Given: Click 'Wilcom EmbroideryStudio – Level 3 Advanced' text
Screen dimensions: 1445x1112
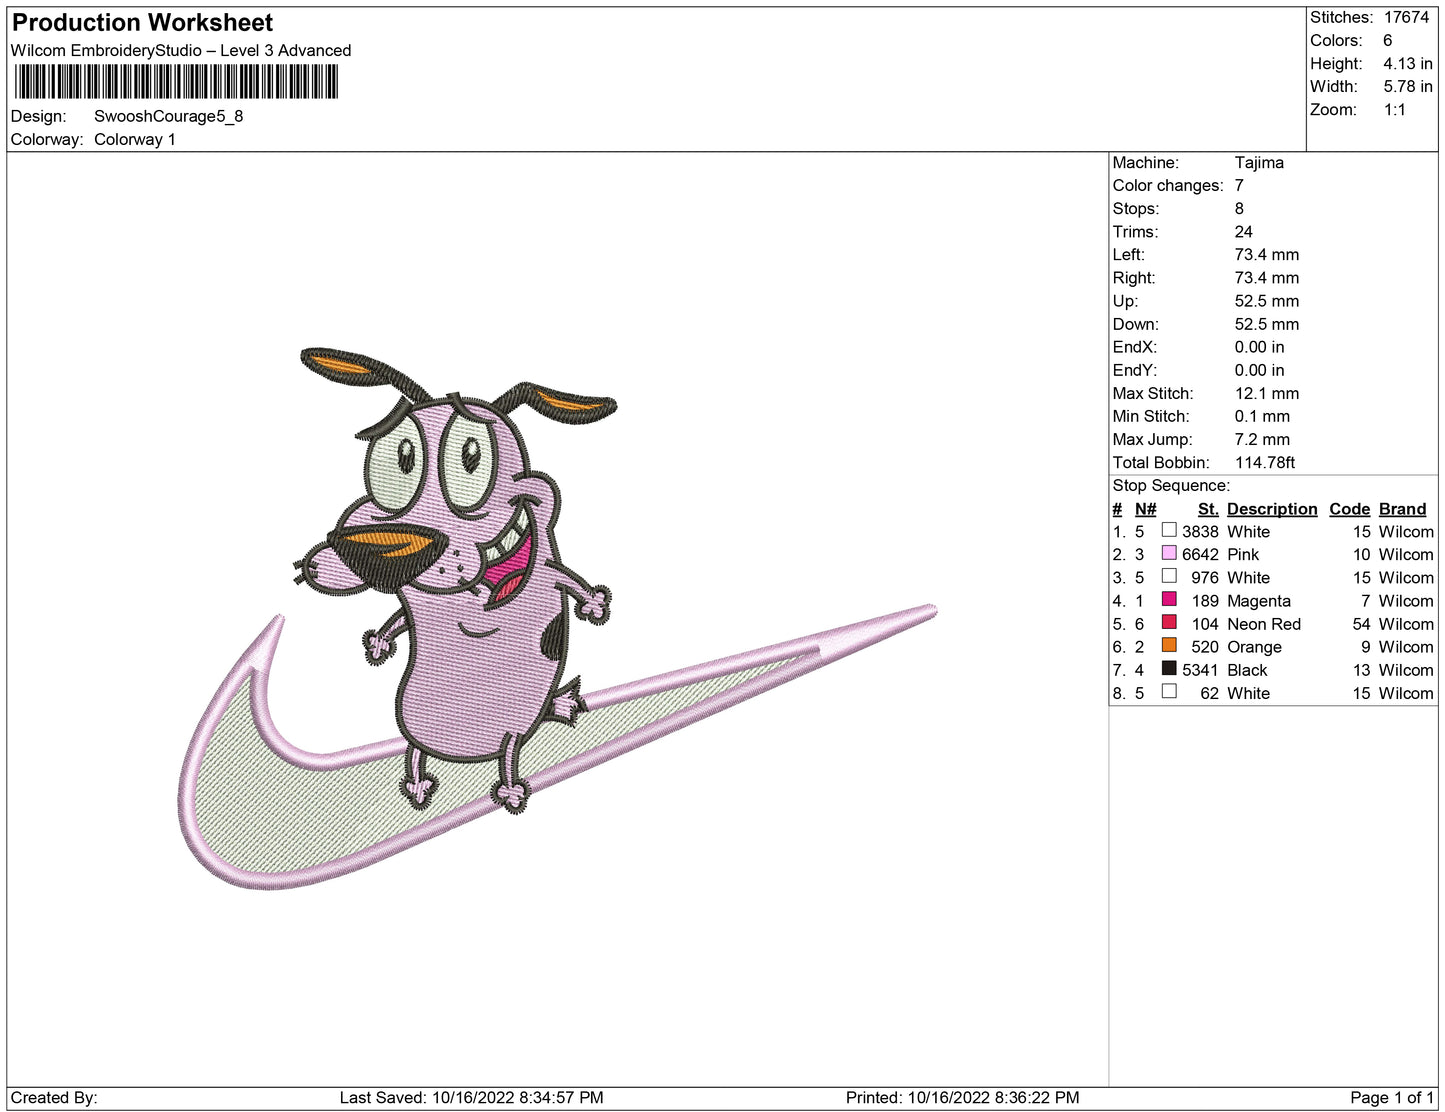Looking at the screenshot, I should pos(181,50).
